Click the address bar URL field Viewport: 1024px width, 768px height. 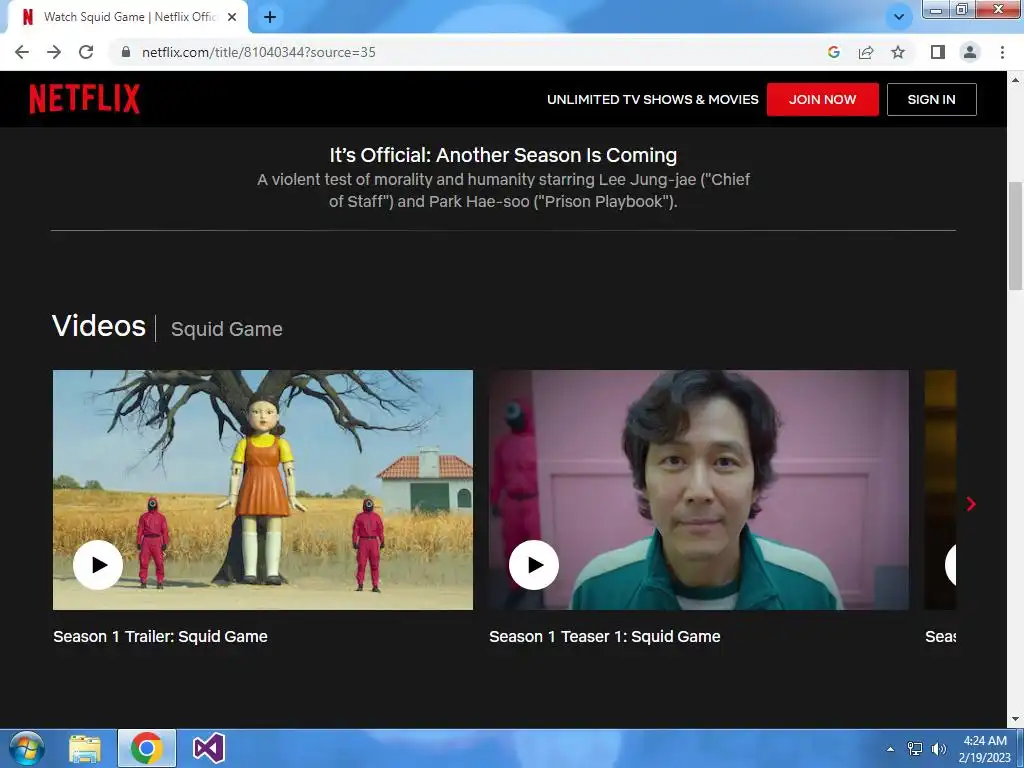(470, 52)
